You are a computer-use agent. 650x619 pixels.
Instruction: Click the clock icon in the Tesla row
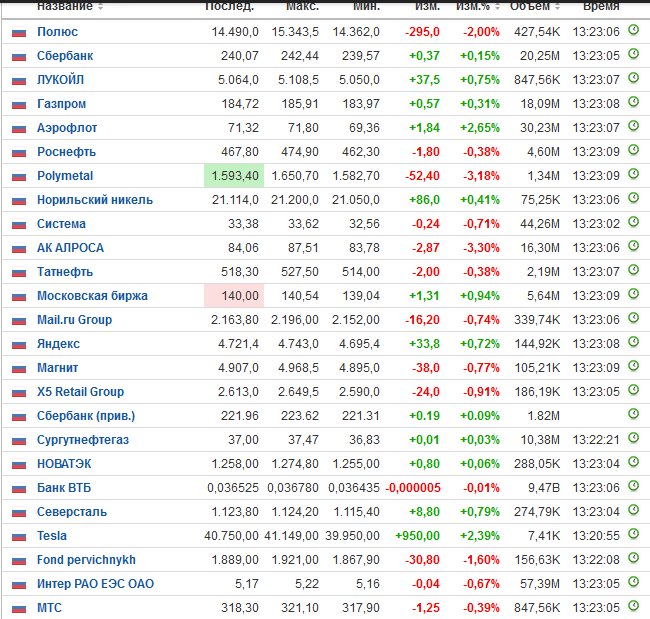[x=633, y=534]
